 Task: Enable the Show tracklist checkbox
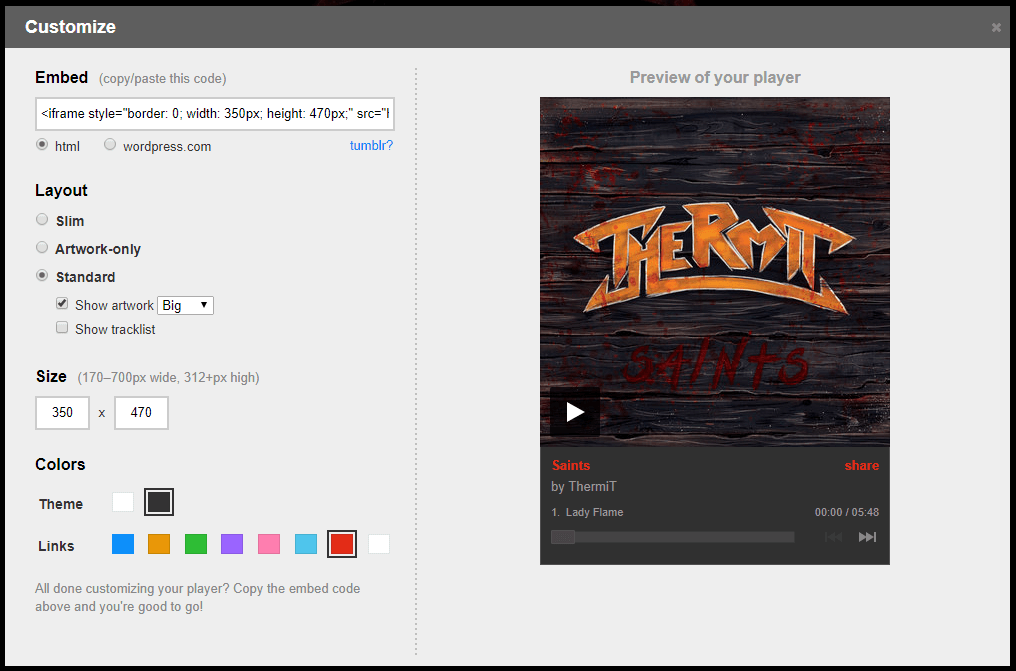pyautogui.click(x=62, y=328)
